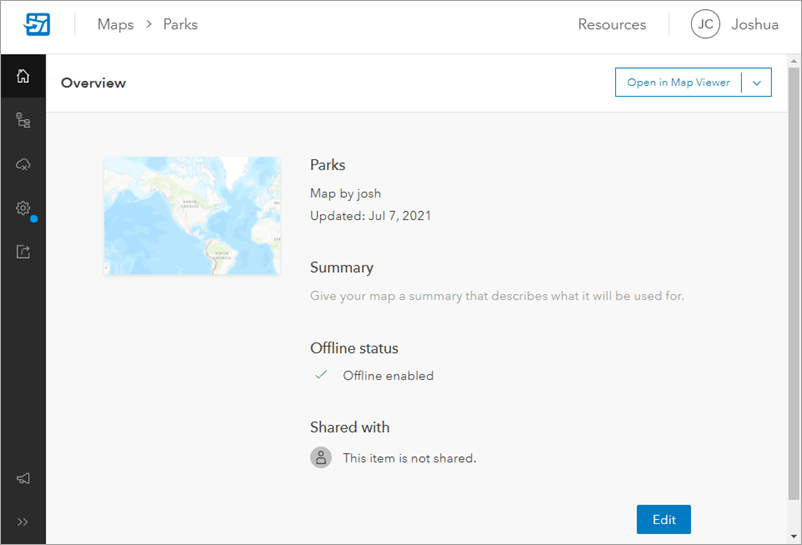The height and width of the screenshot is (545, 802).
Task: Click the 'Updated: Jul 7, 2021' text
Action: (x=370, y=216)
